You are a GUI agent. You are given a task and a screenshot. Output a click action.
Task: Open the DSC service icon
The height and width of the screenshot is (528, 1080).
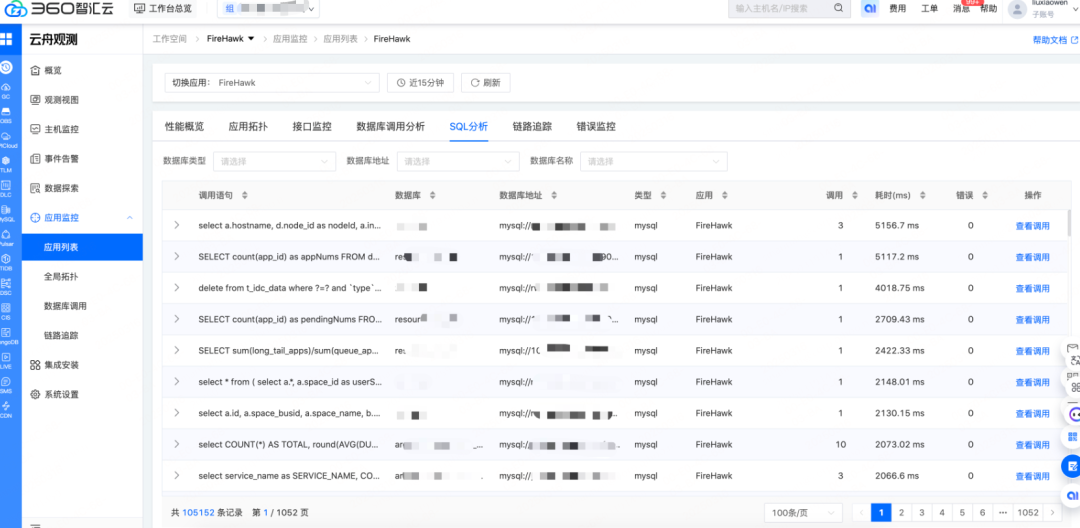(6, 286)
